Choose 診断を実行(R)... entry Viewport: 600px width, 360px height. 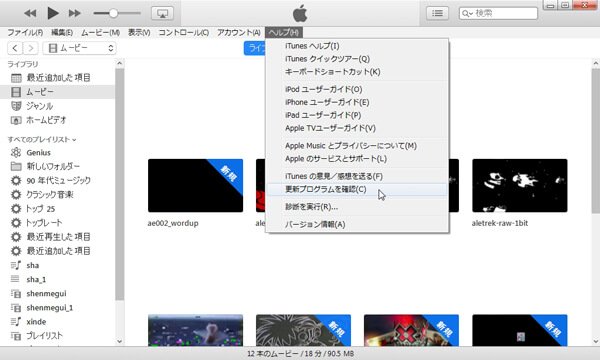click(x=357, y=207)
